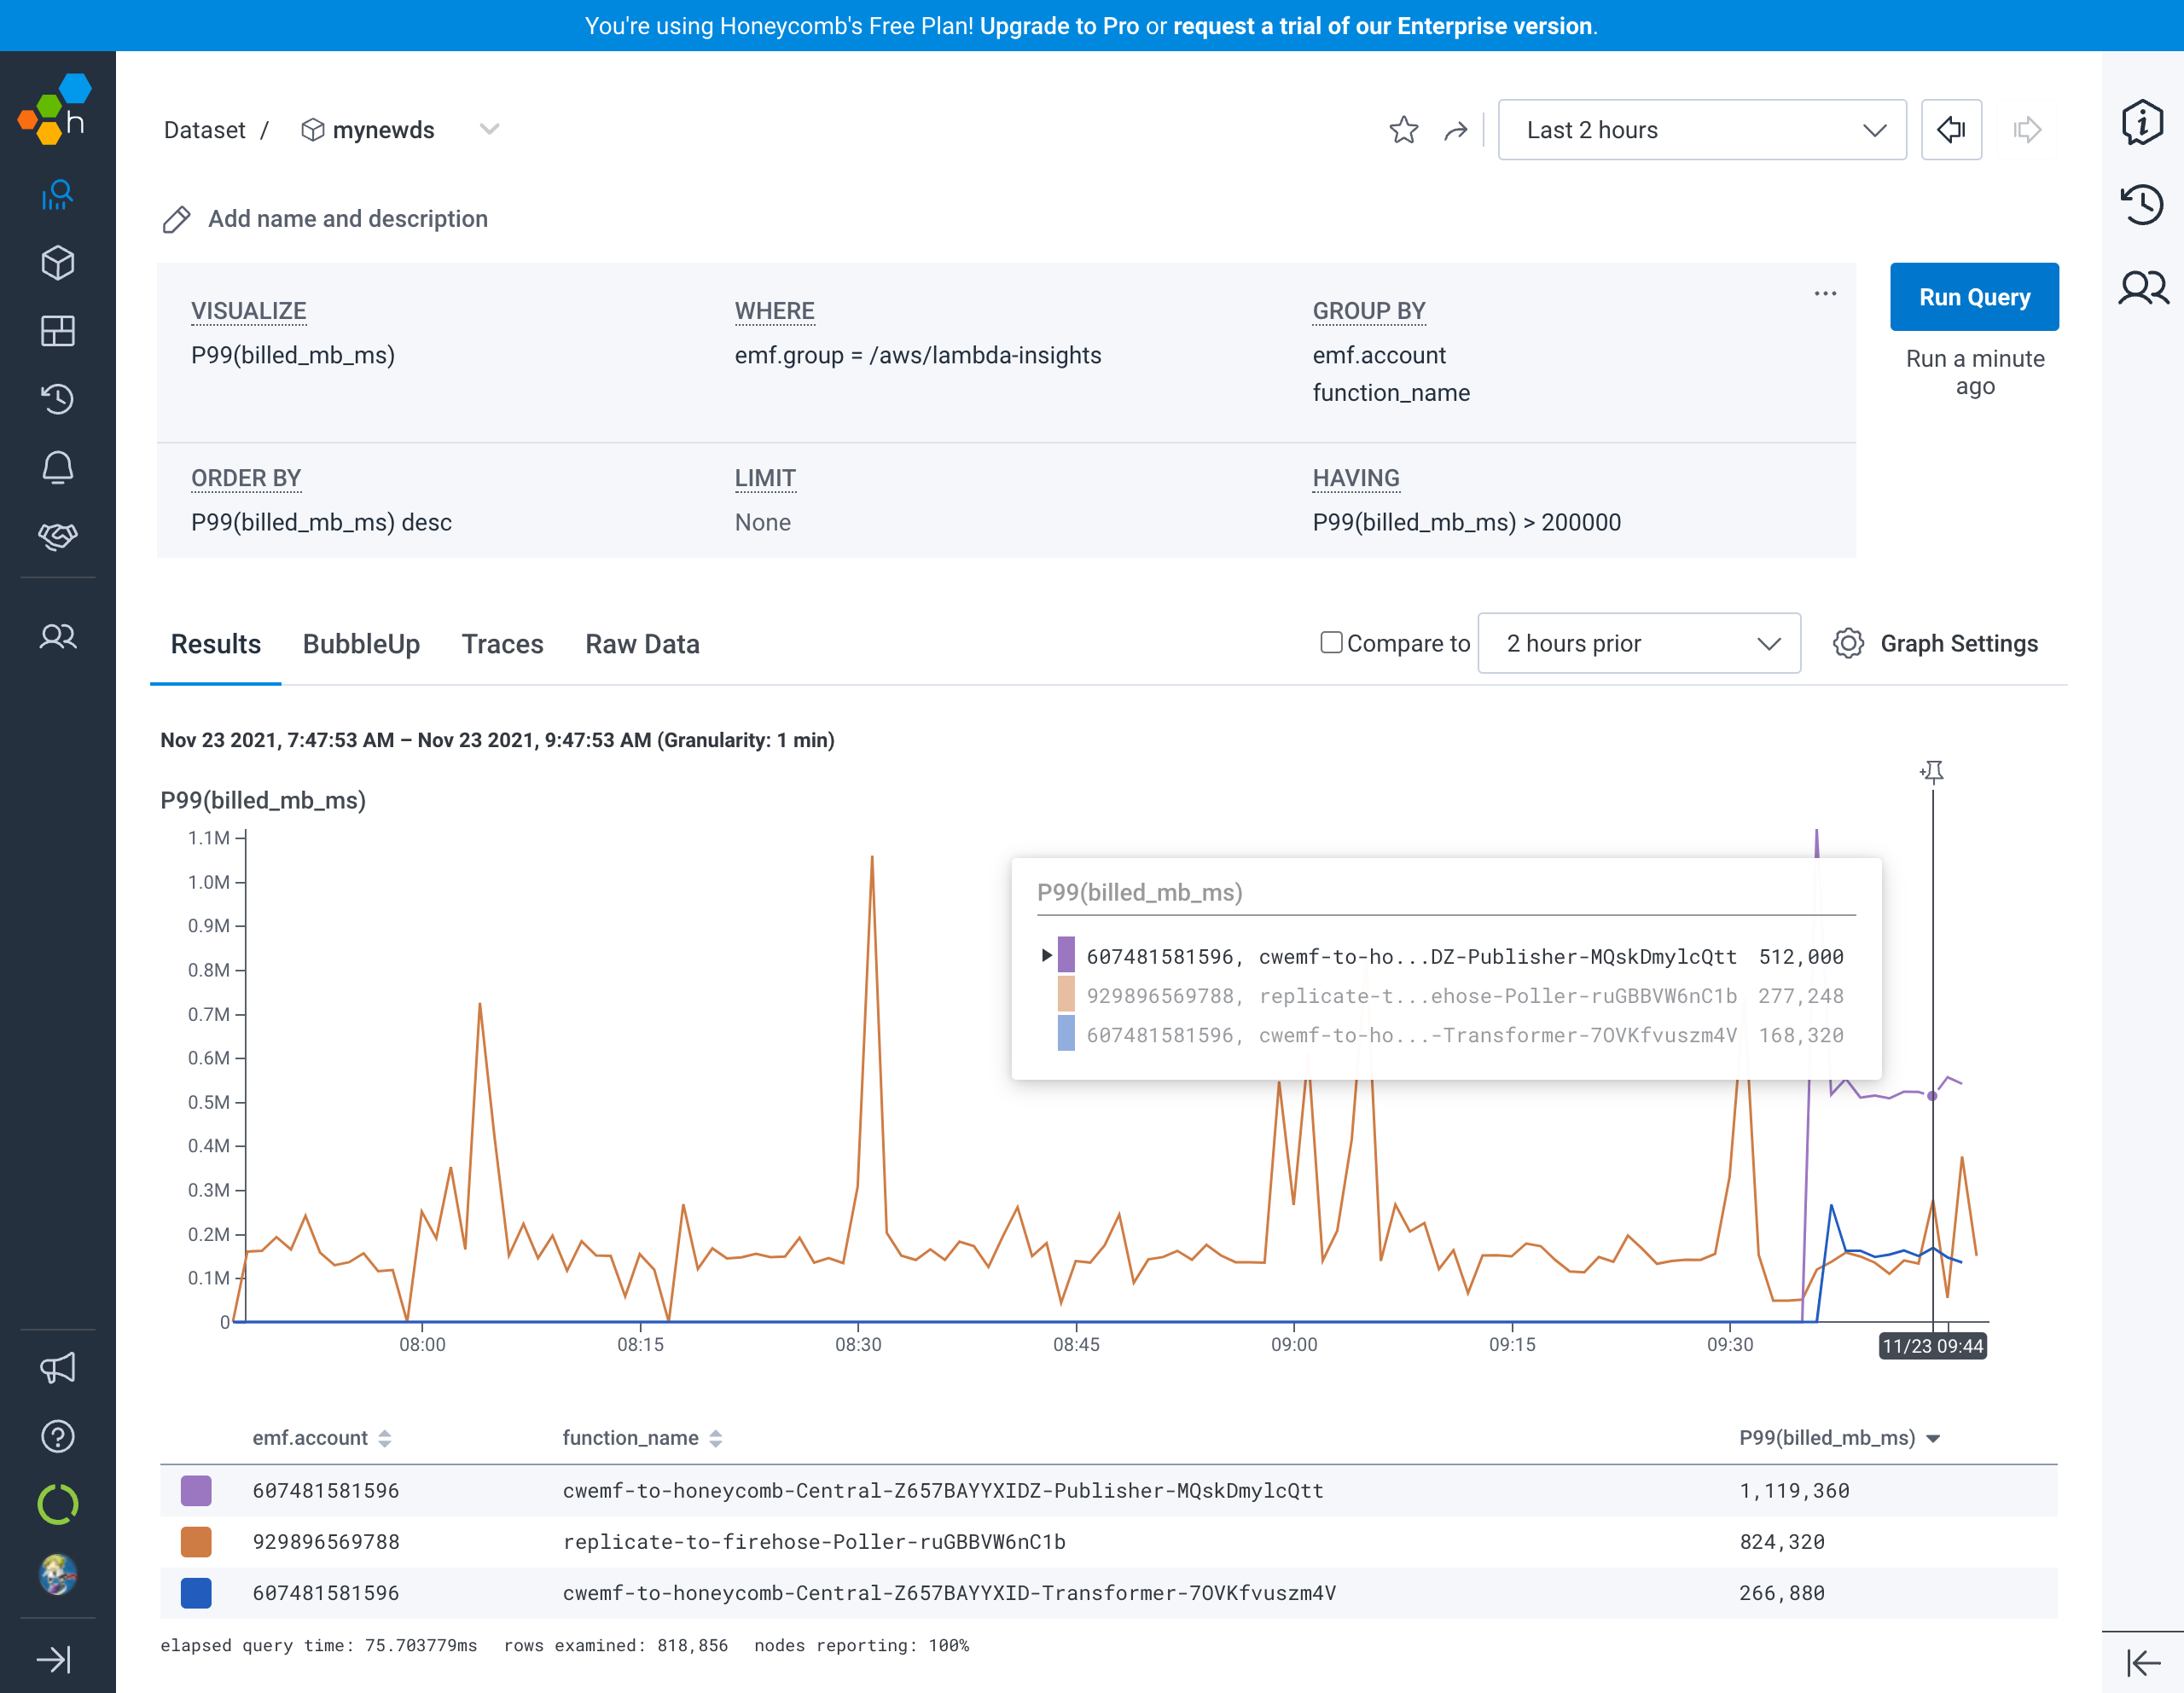Open Datasets cube icon in sidebar
This screenshot has height=1693, width=2184.
57,263
